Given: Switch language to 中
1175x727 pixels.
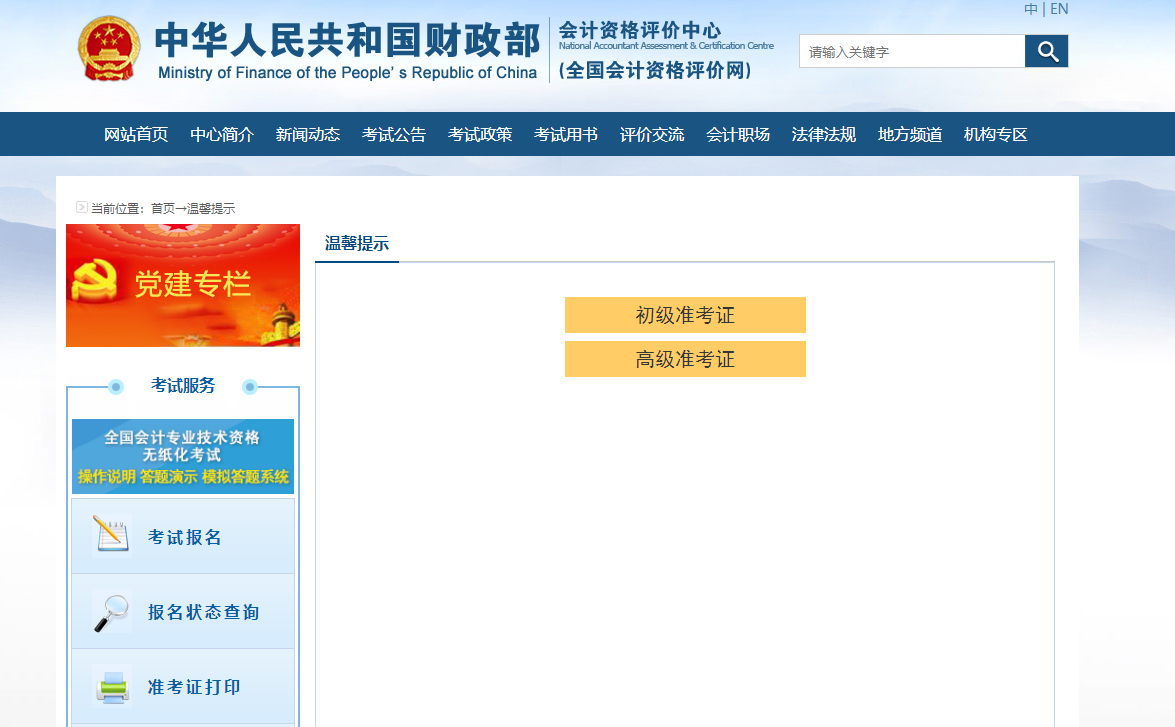Looking at the screenshot, I should tap(1031, 9).
